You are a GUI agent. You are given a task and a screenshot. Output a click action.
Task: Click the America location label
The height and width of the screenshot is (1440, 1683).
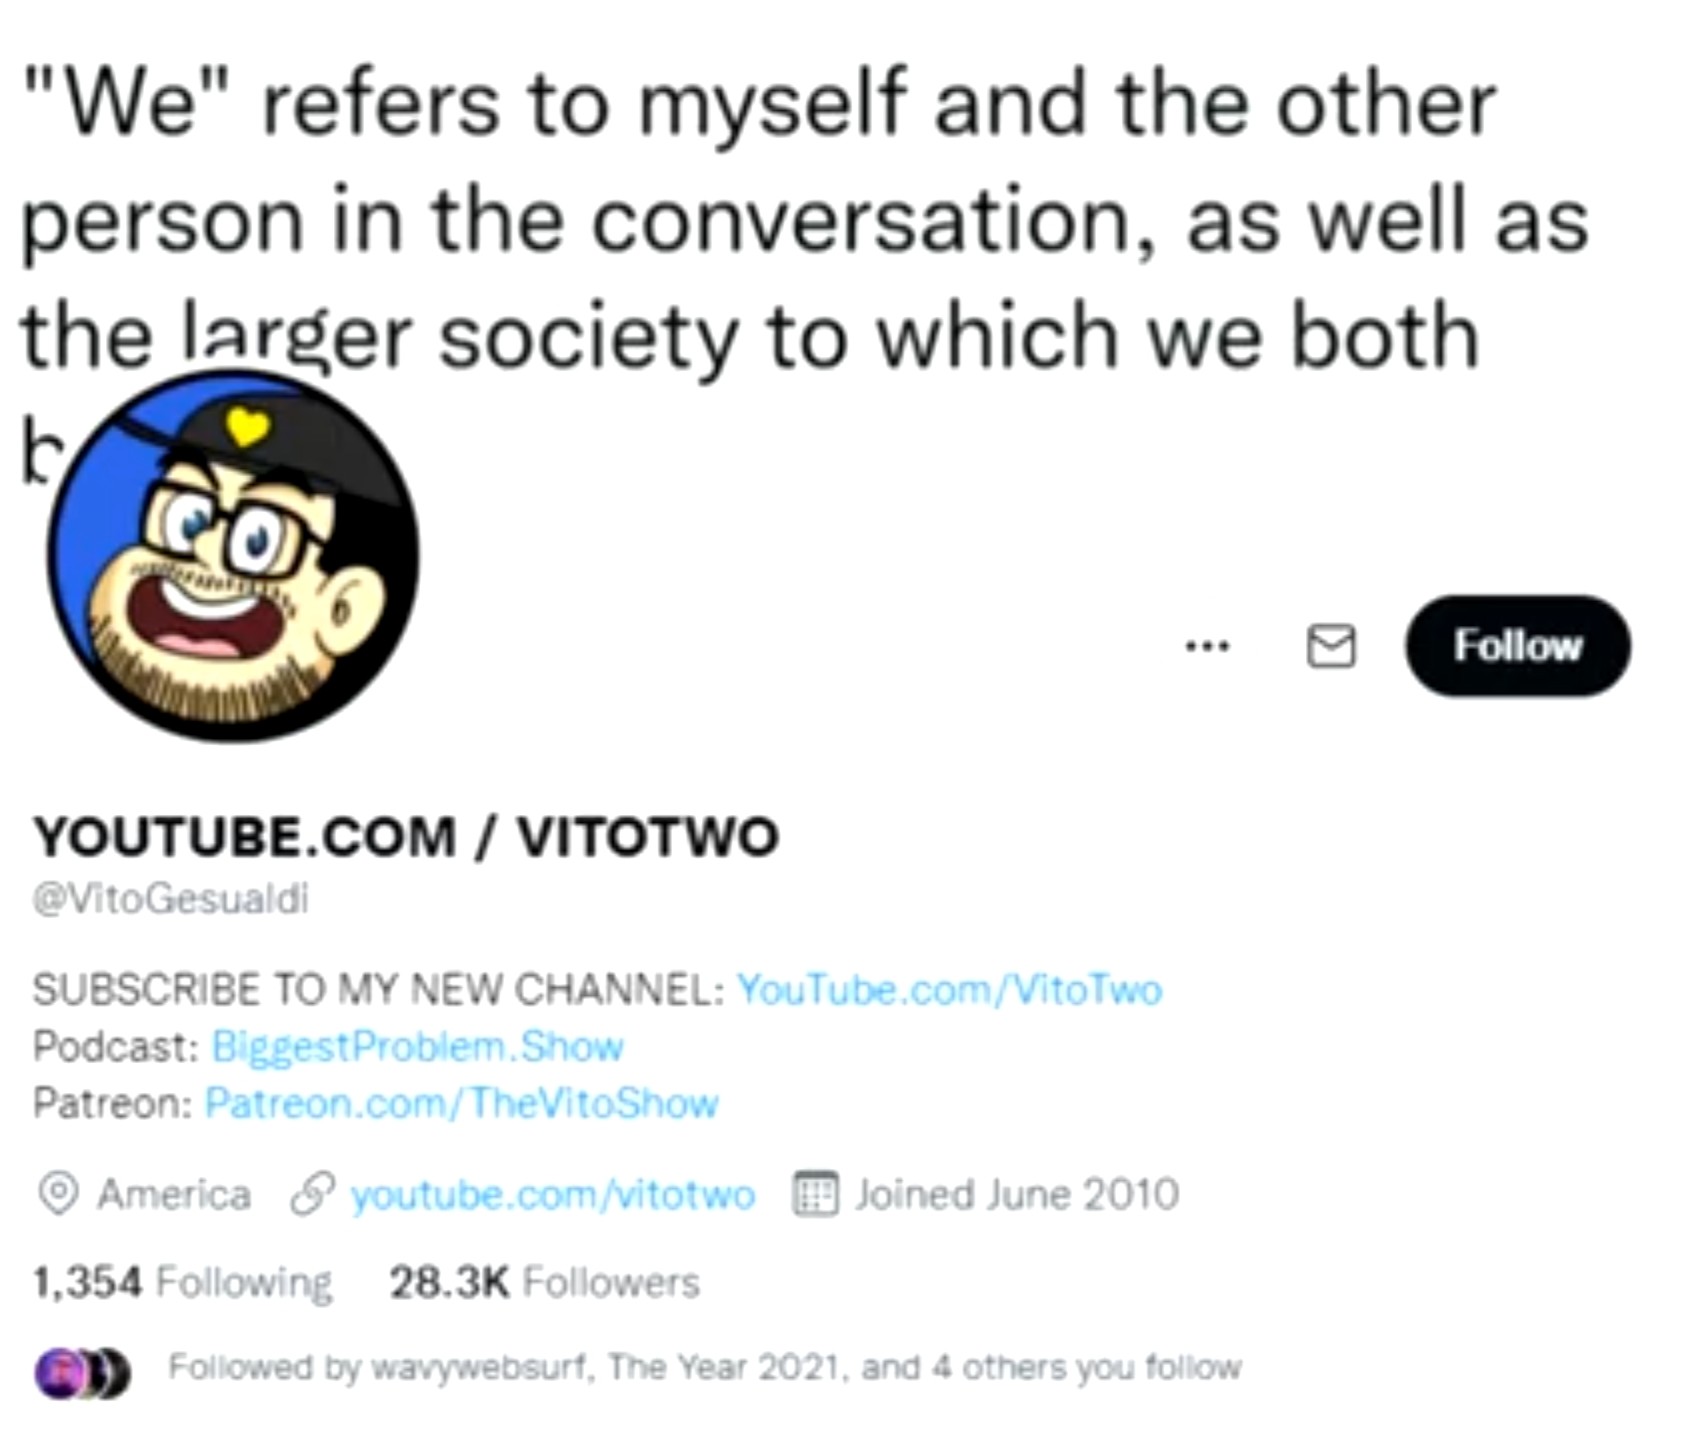pyautogui.click(x=174, y=1195)
